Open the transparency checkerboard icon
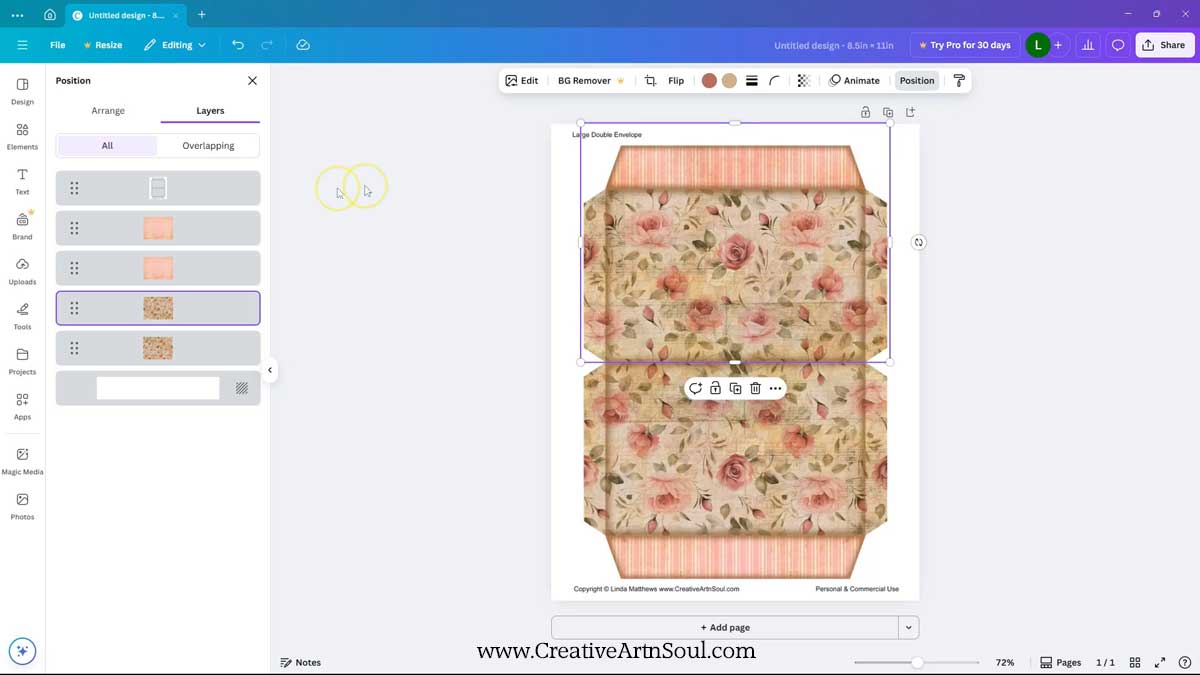The width and height of the screenshot is (1200, 675). pos(803,81)
